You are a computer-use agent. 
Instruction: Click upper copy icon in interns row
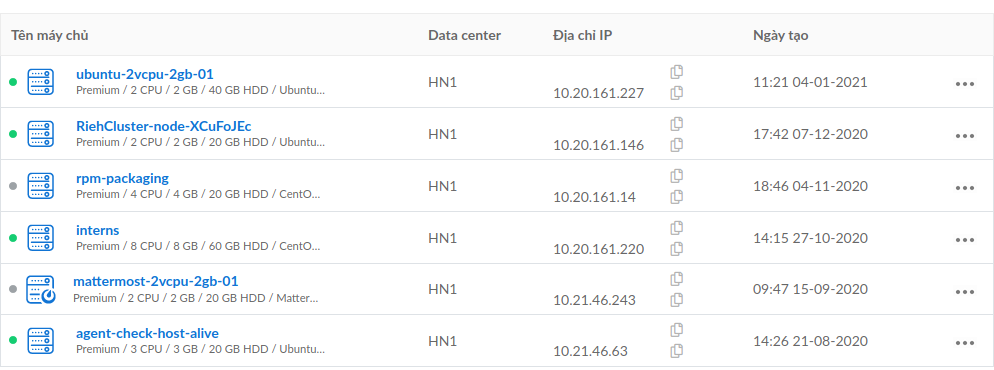(676, 227)
